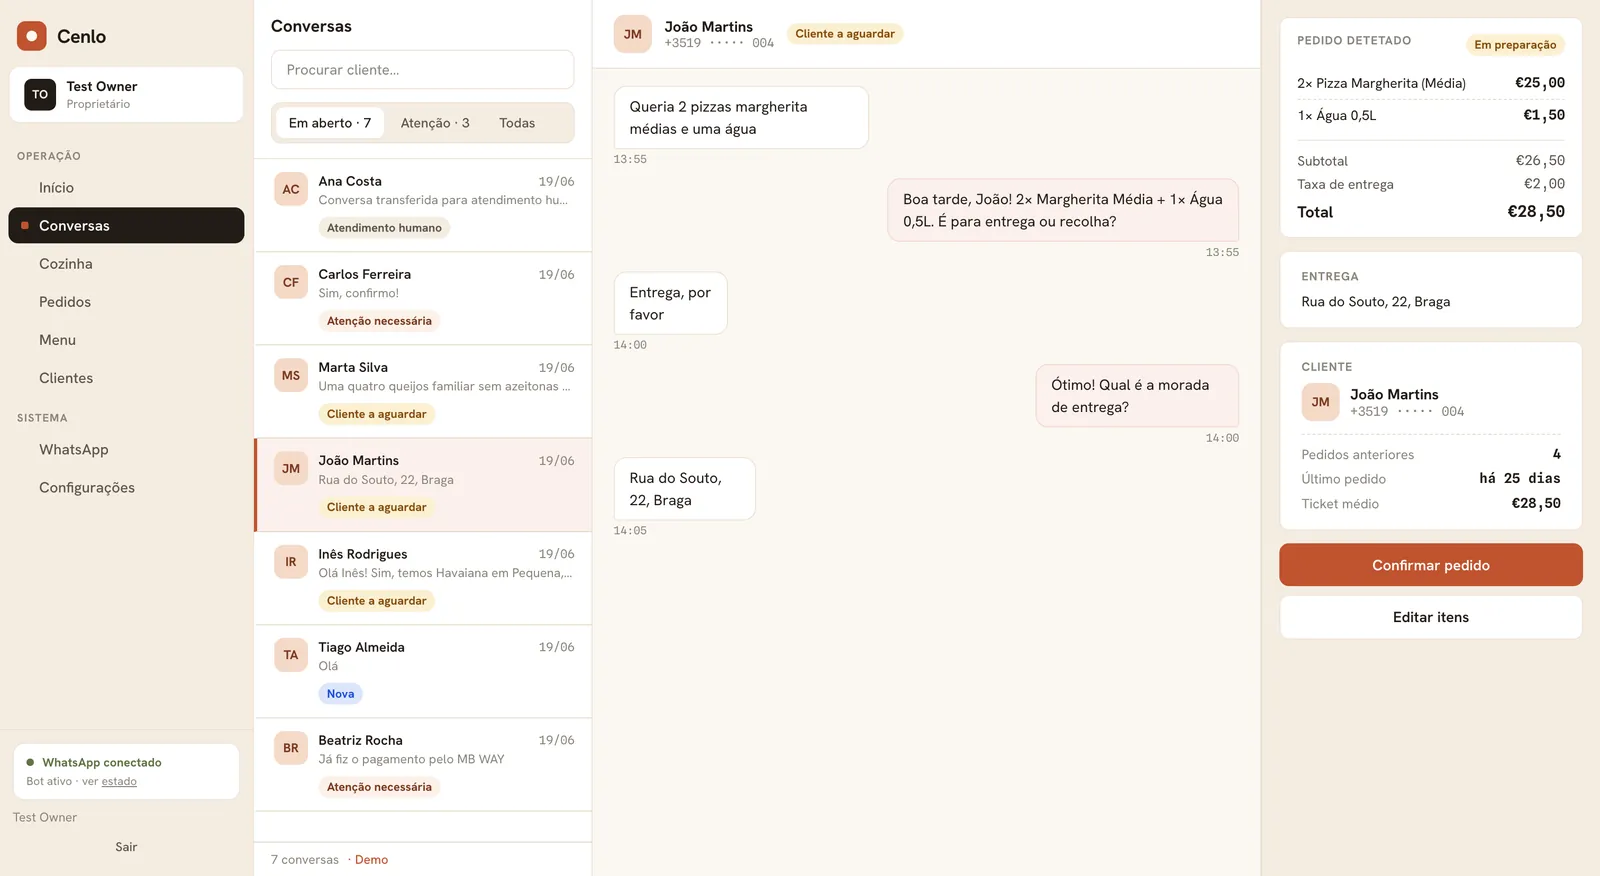Switch to the Atenção · 3 tab
Screen dimensions: 1600x876
pyautogui.click(x=435, y=123)
